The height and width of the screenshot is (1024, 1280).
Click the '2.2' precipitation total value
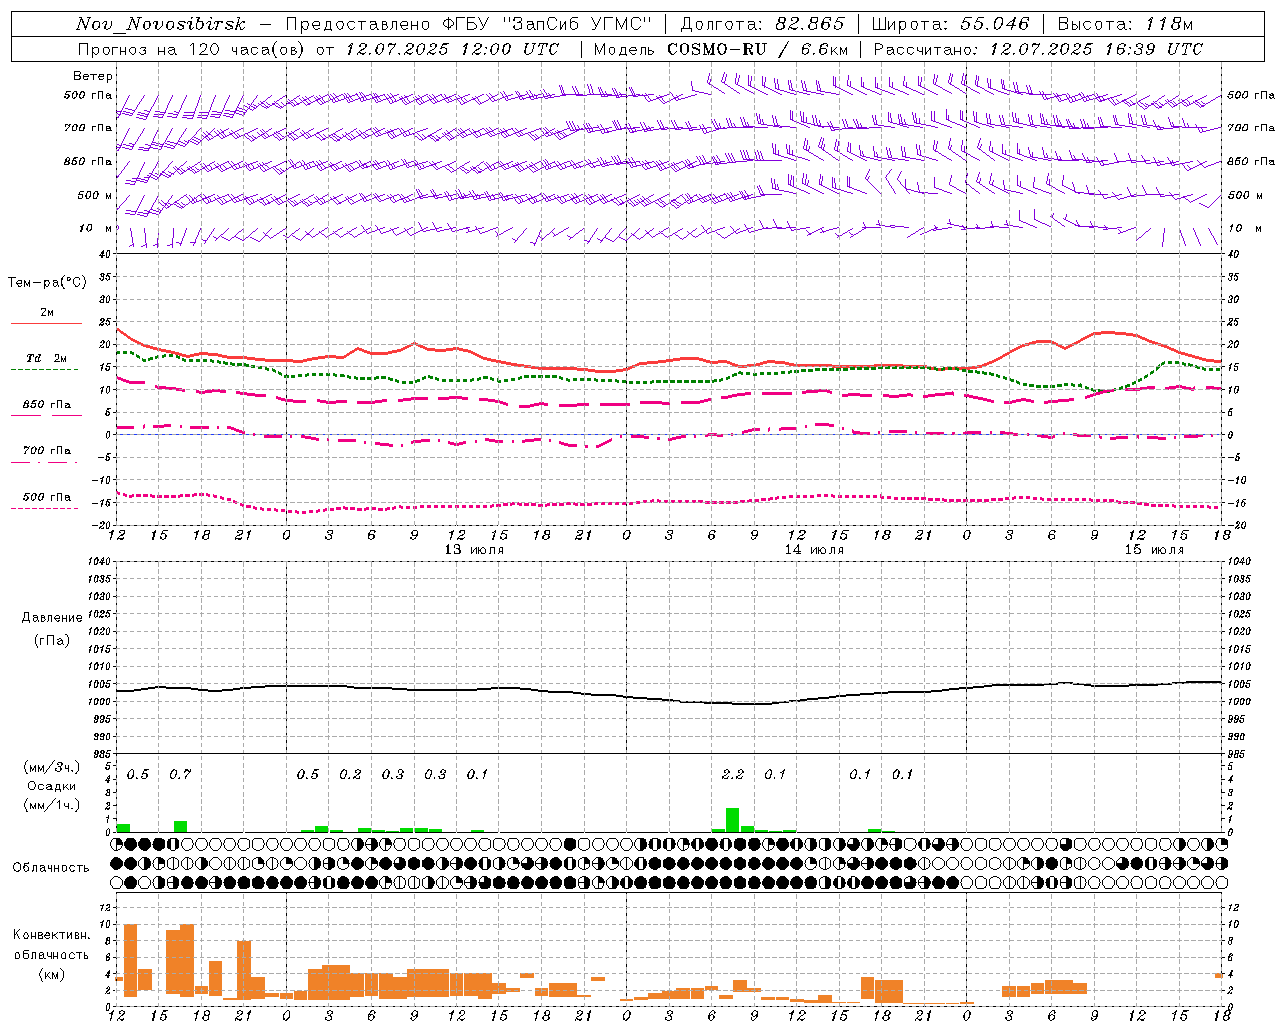(733, 774)
